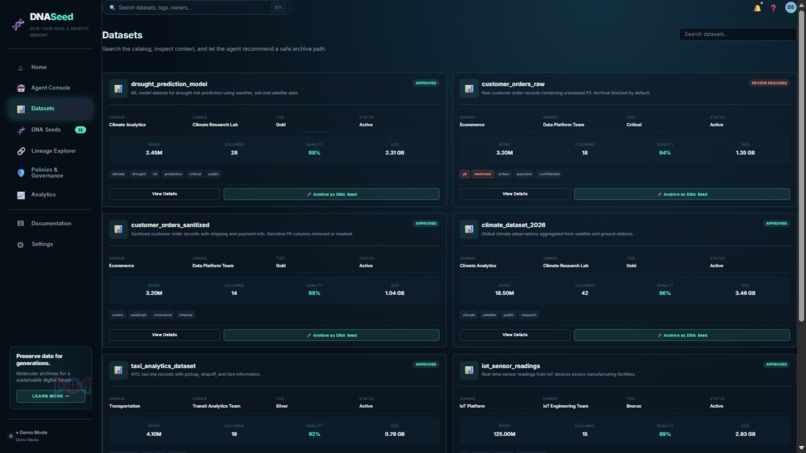
Task: Open Analytics from sidebar
Action: click(50, 195)
